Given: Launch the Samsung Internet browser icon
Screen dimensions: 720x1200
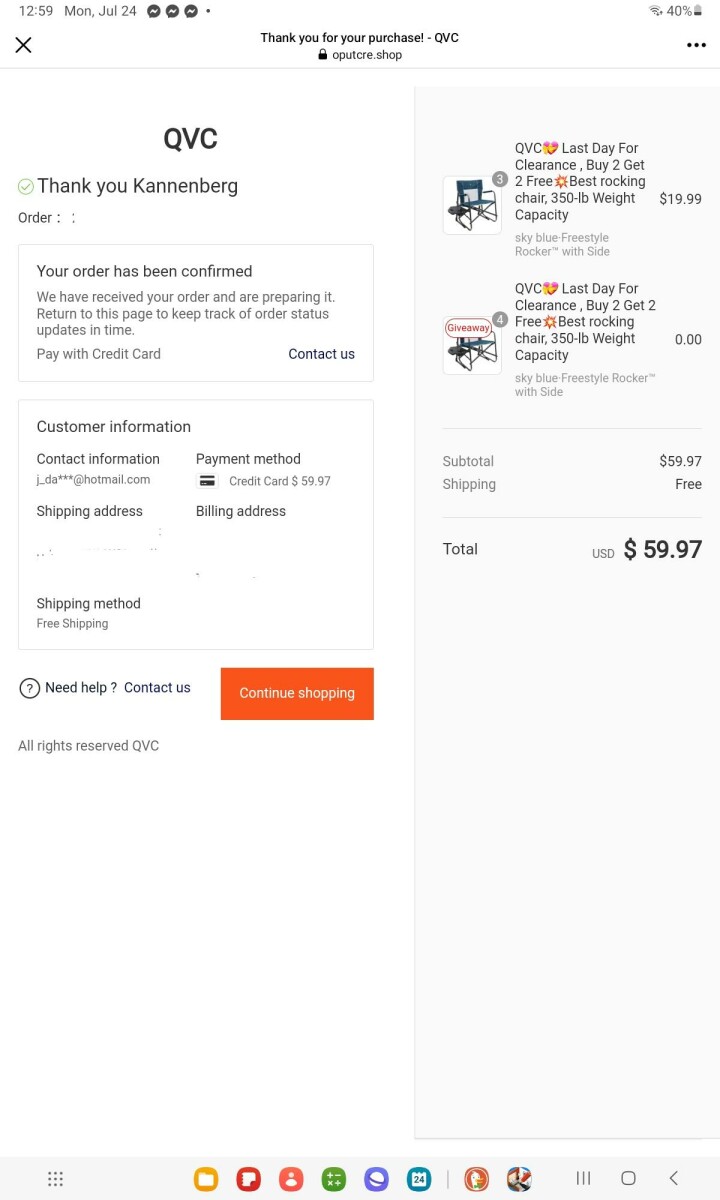Looking at the screenshot, I should coord(376,1179).
